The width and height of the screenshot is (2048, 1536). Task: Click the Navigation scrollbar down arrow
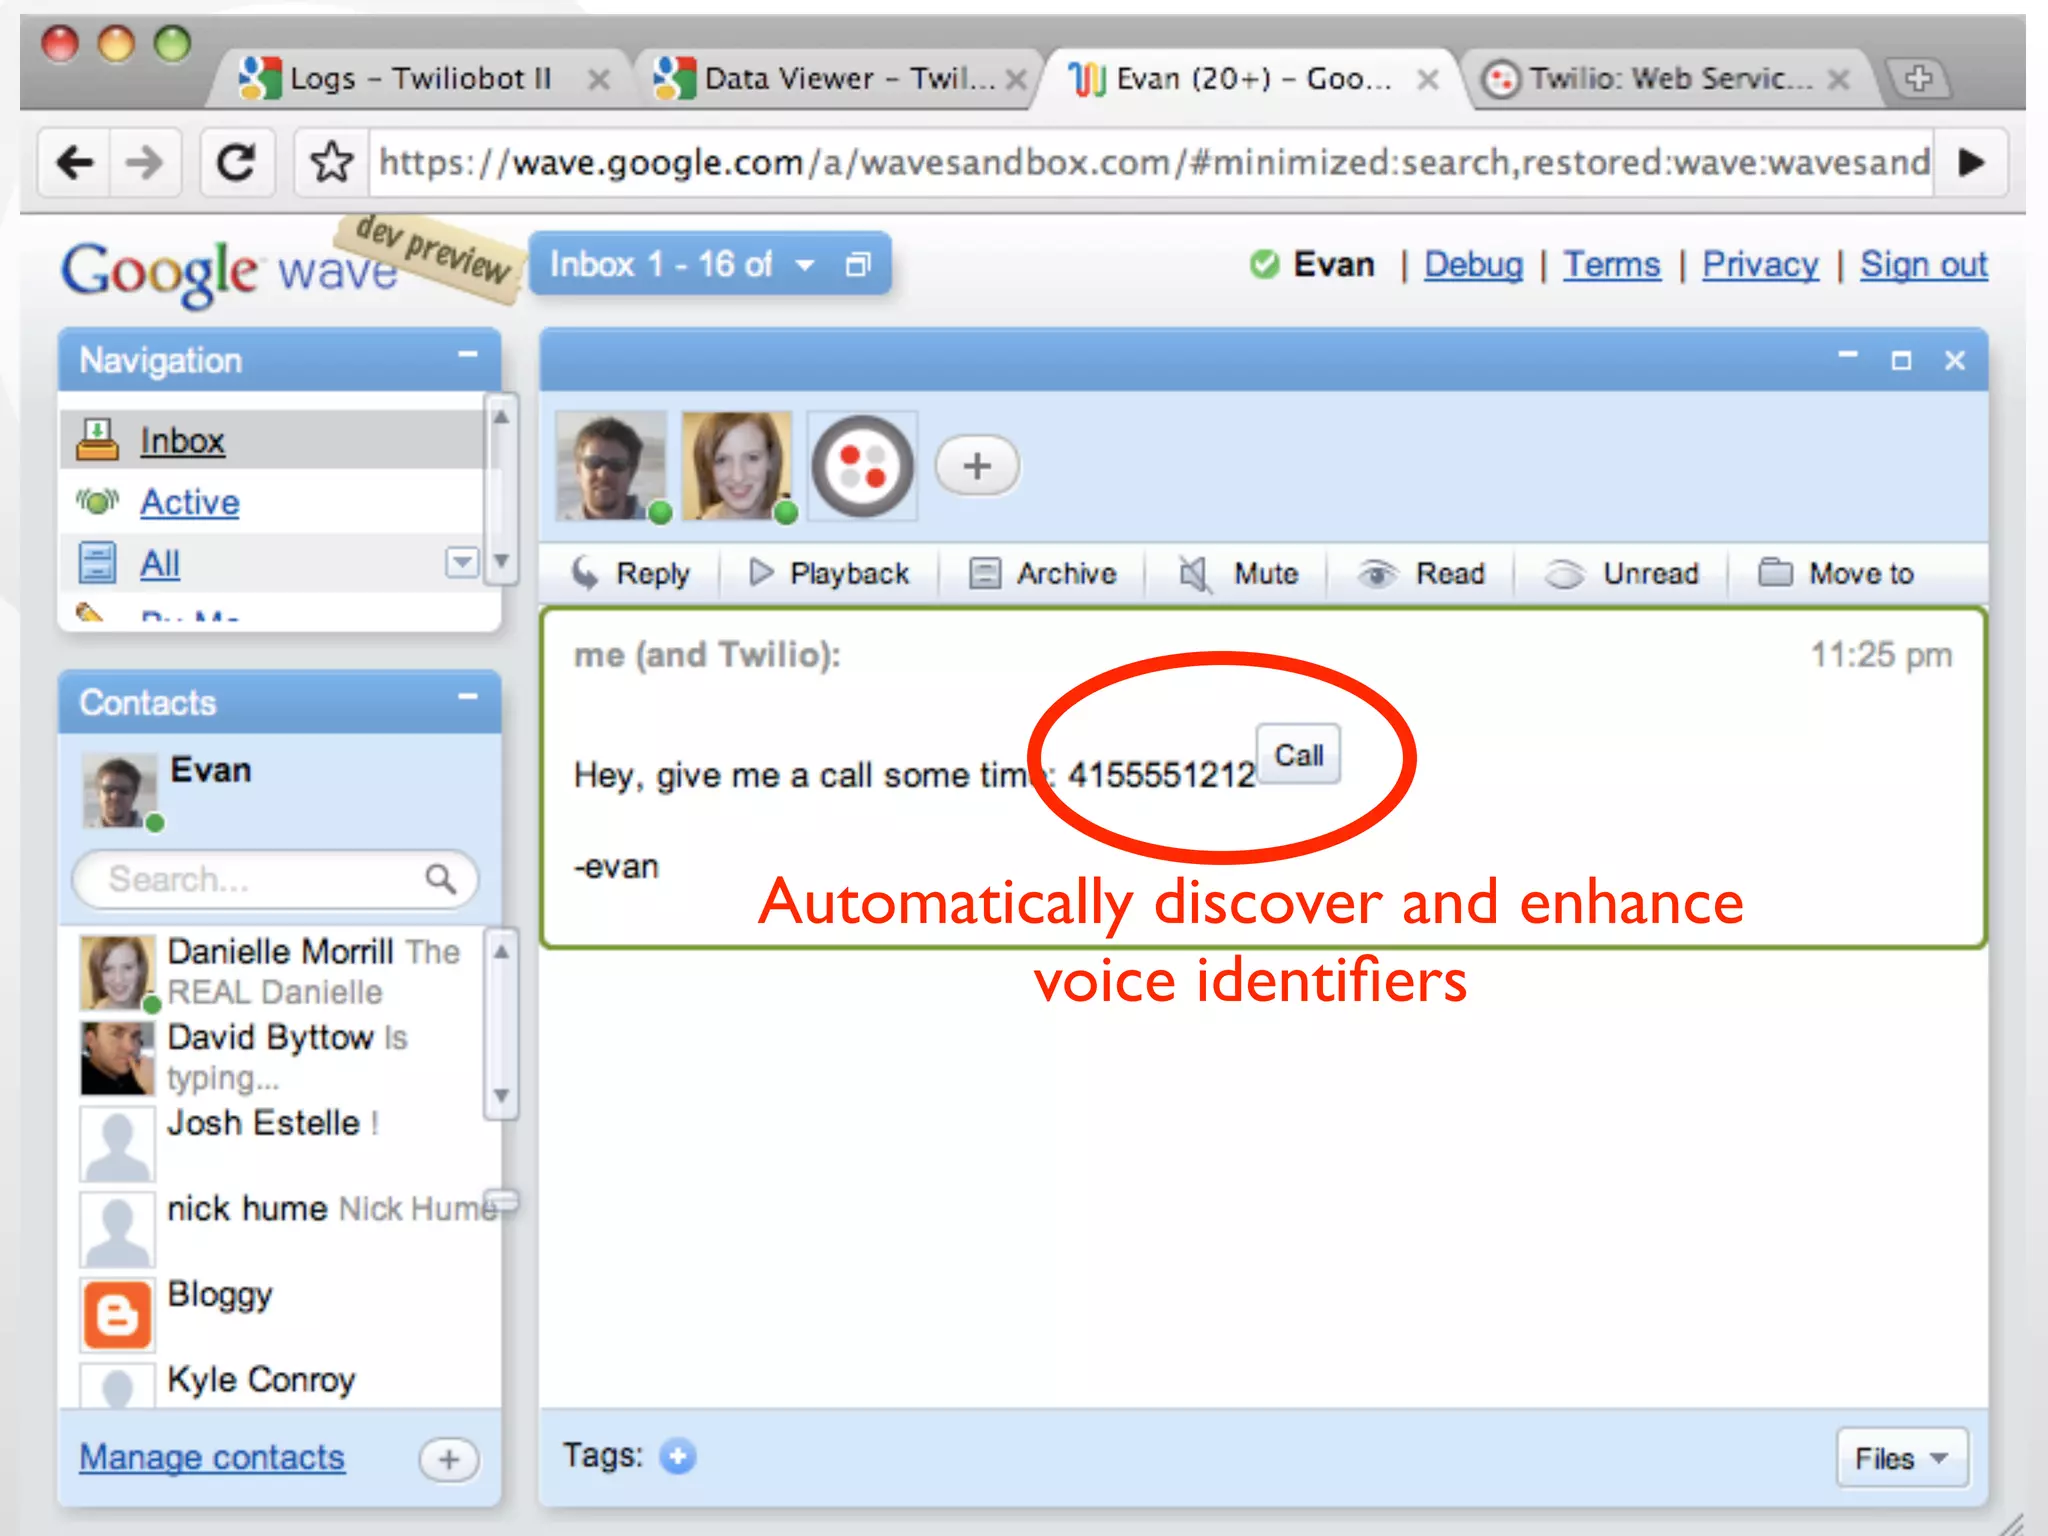502,561
